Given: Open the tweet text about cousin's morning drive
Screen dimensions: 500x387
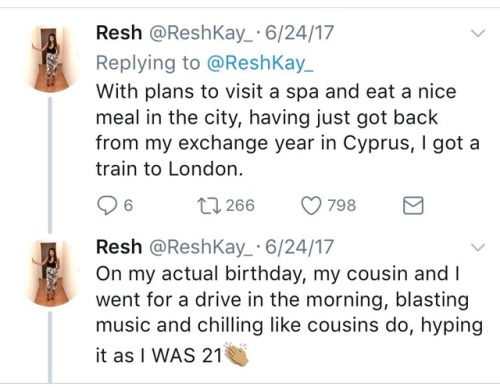Looking at the screenshot, I should (289, 314).
